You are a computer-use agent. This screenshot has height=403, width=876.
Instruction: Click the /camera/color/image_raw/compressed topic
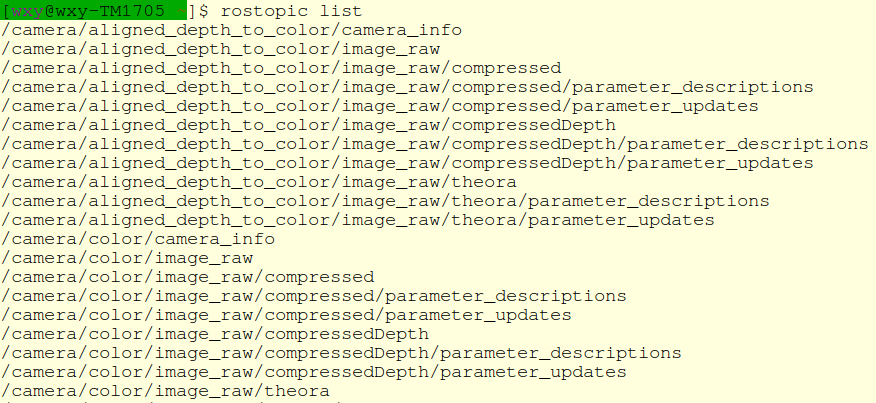[188, 277]
